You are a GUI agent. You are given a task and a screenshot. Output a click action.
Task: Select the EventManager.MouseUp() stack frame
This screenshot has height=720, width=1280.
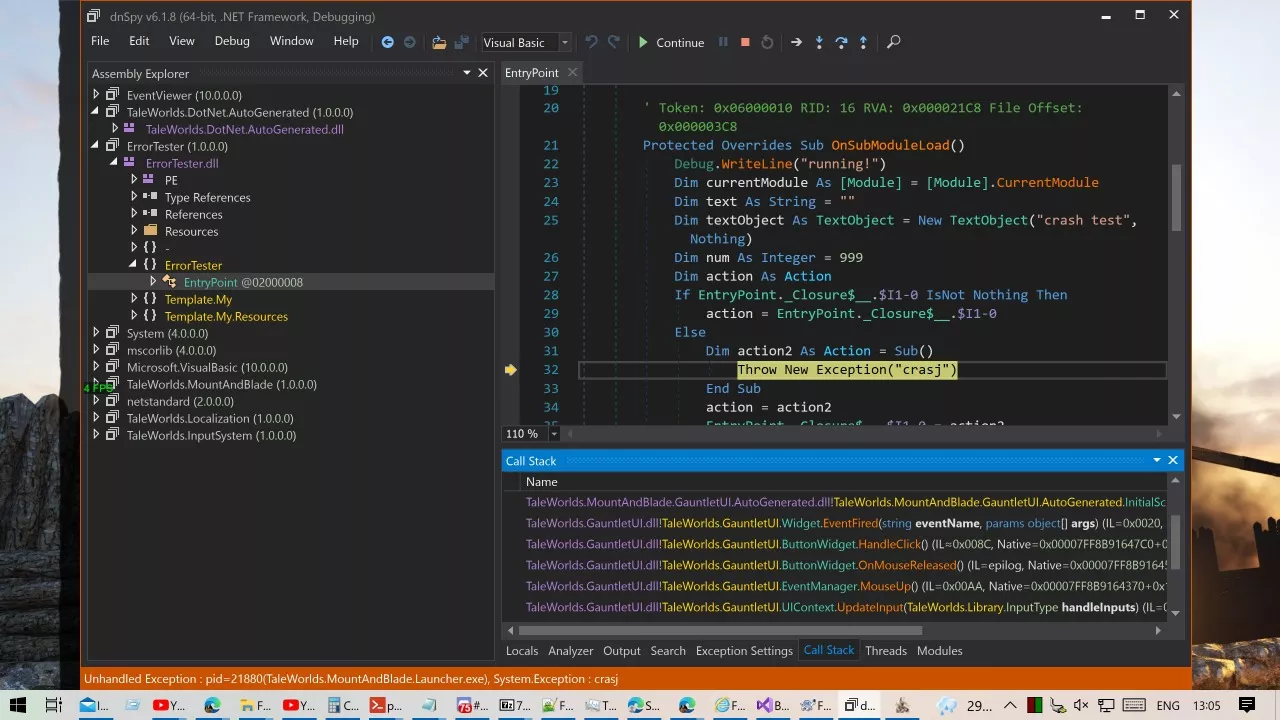(x=846, y=586)
